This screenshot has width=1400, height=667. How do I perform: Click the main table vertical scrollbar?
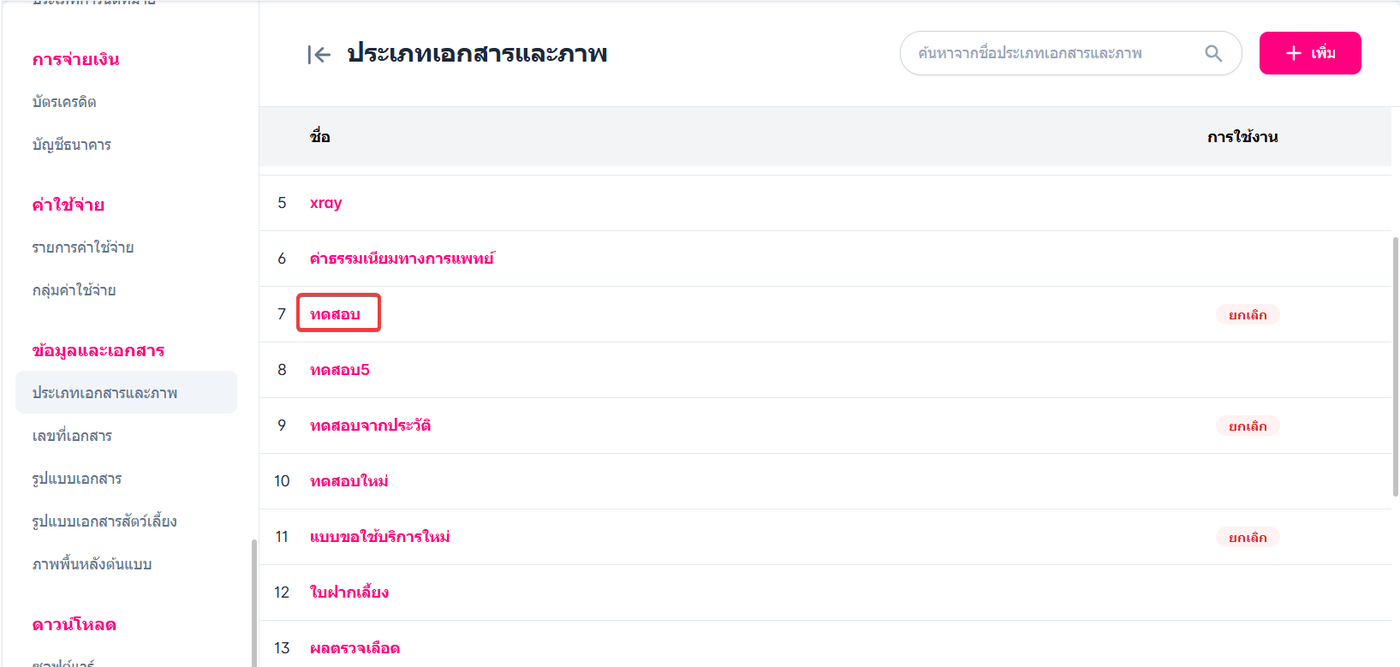click(x=1395, y=365)
